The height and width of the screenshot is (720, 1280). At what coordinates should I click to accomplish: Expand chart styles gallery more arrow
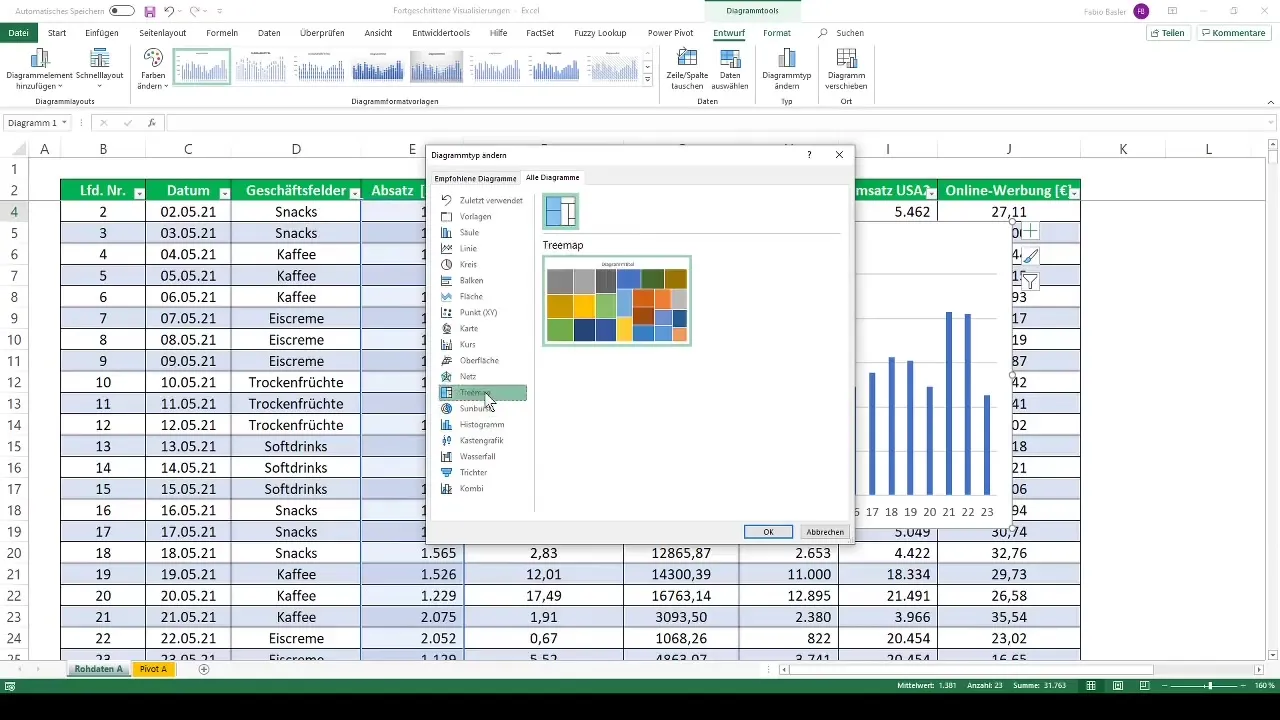click(648, 80)
